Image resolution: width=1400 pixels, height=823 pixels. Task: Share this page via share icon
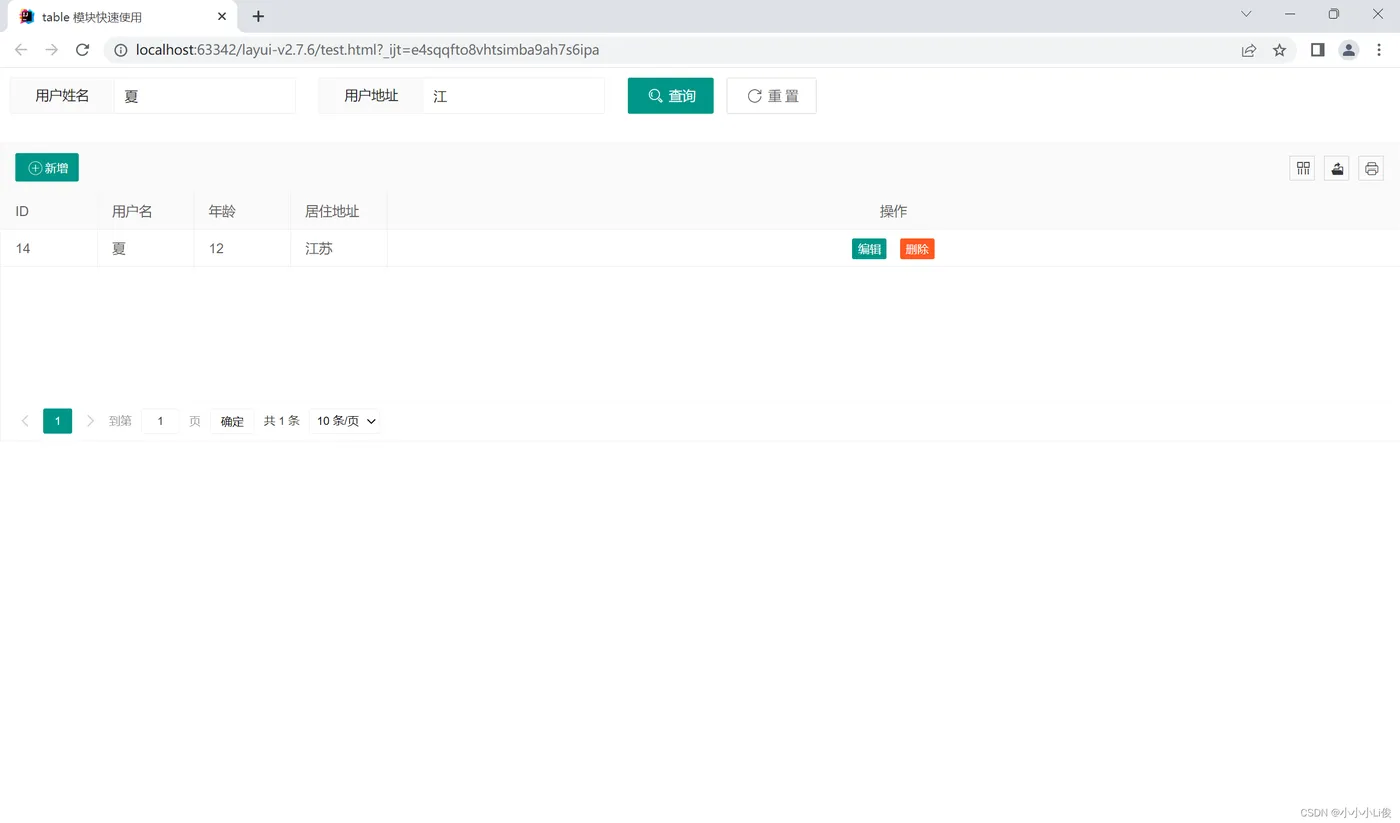pos(1249,50)
